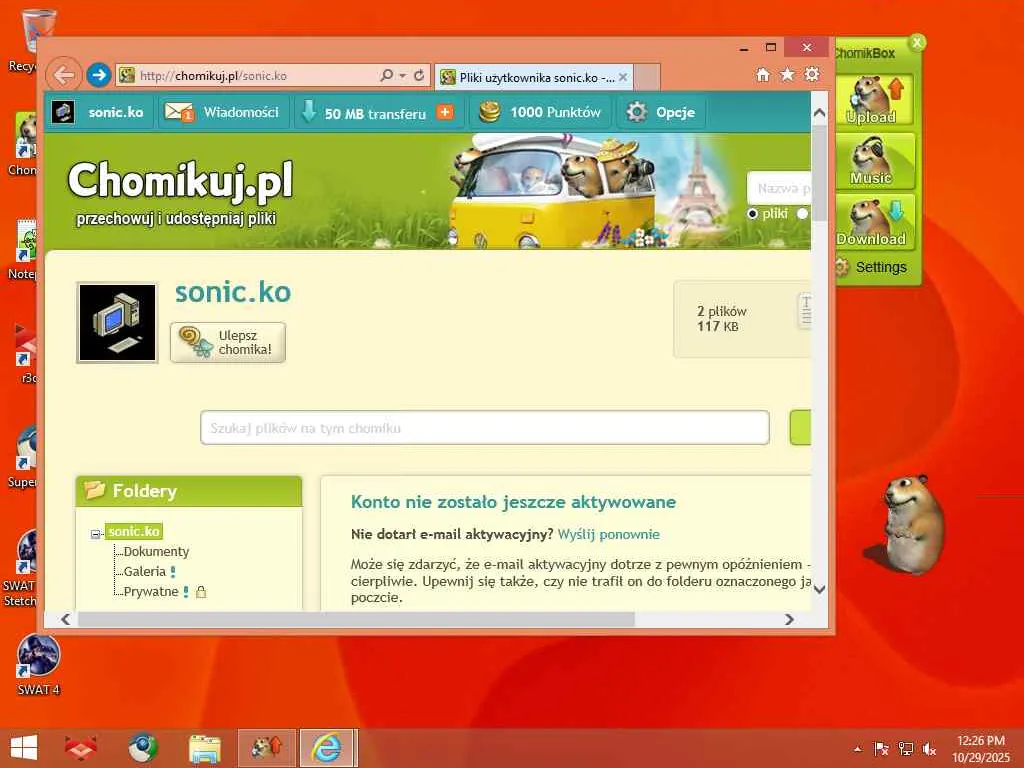This screenshot has height=768, width=1024.
Task: Select the second search radio button beside pliki
Action: pyautogui.click(x=802, y=214)
